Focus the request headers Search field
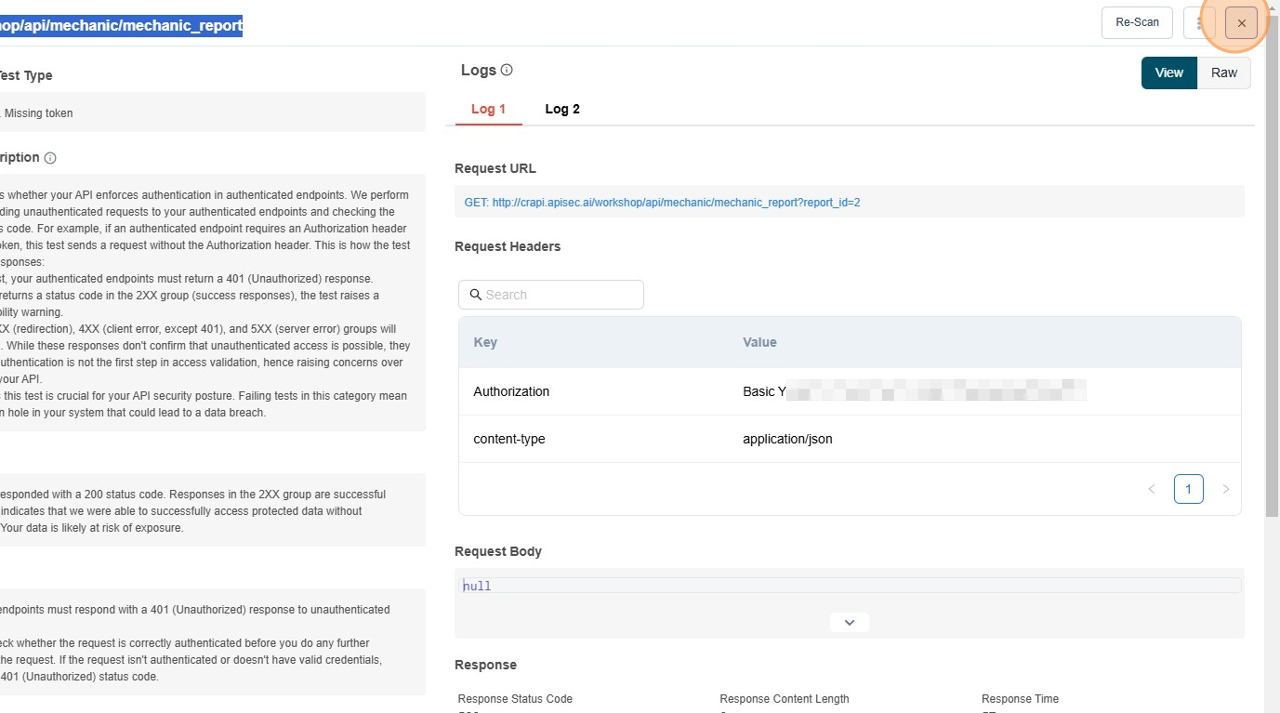 point(560,295)
